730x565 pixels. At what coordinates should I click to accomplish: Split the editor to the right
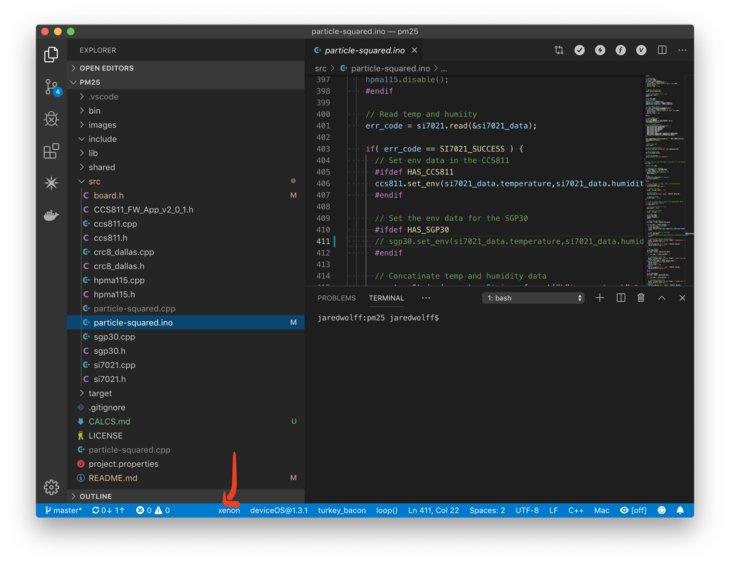[x=662, y=50]
